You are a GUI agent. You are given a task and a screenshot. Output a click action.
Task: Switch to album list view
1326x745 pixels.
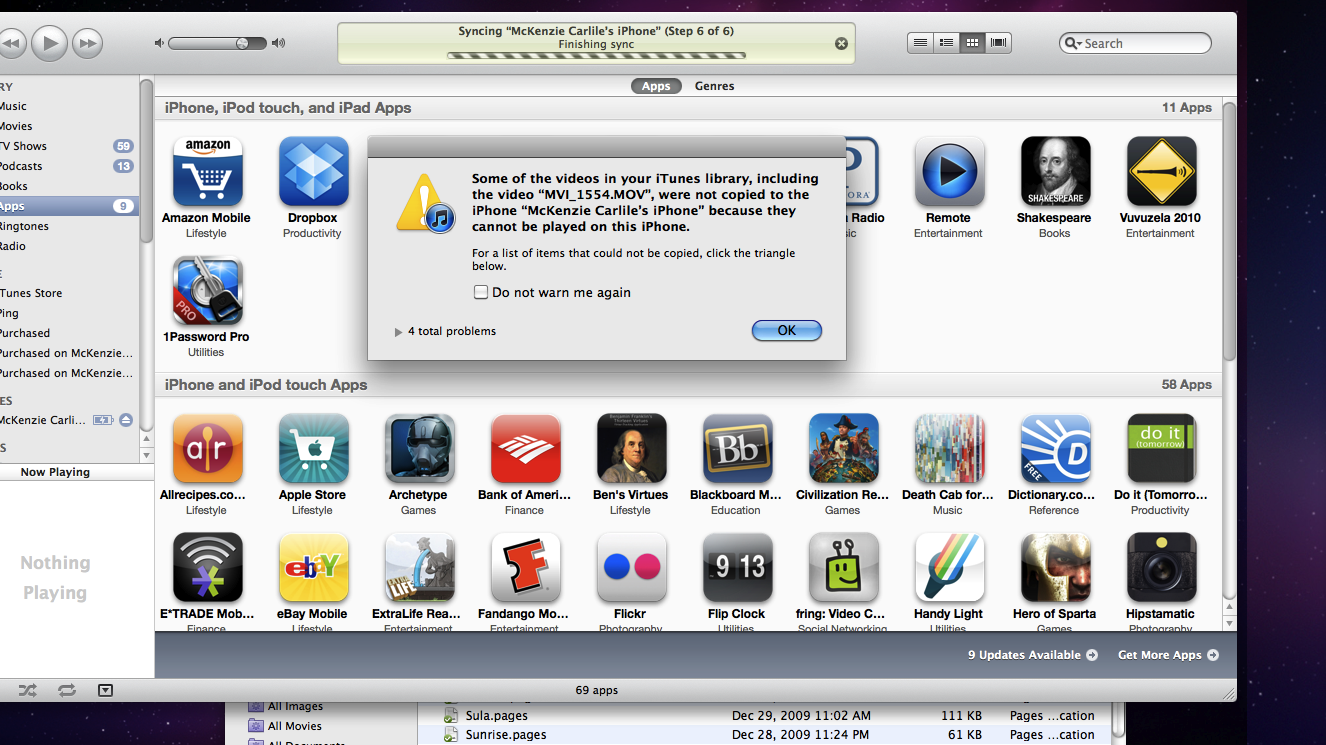946,43
